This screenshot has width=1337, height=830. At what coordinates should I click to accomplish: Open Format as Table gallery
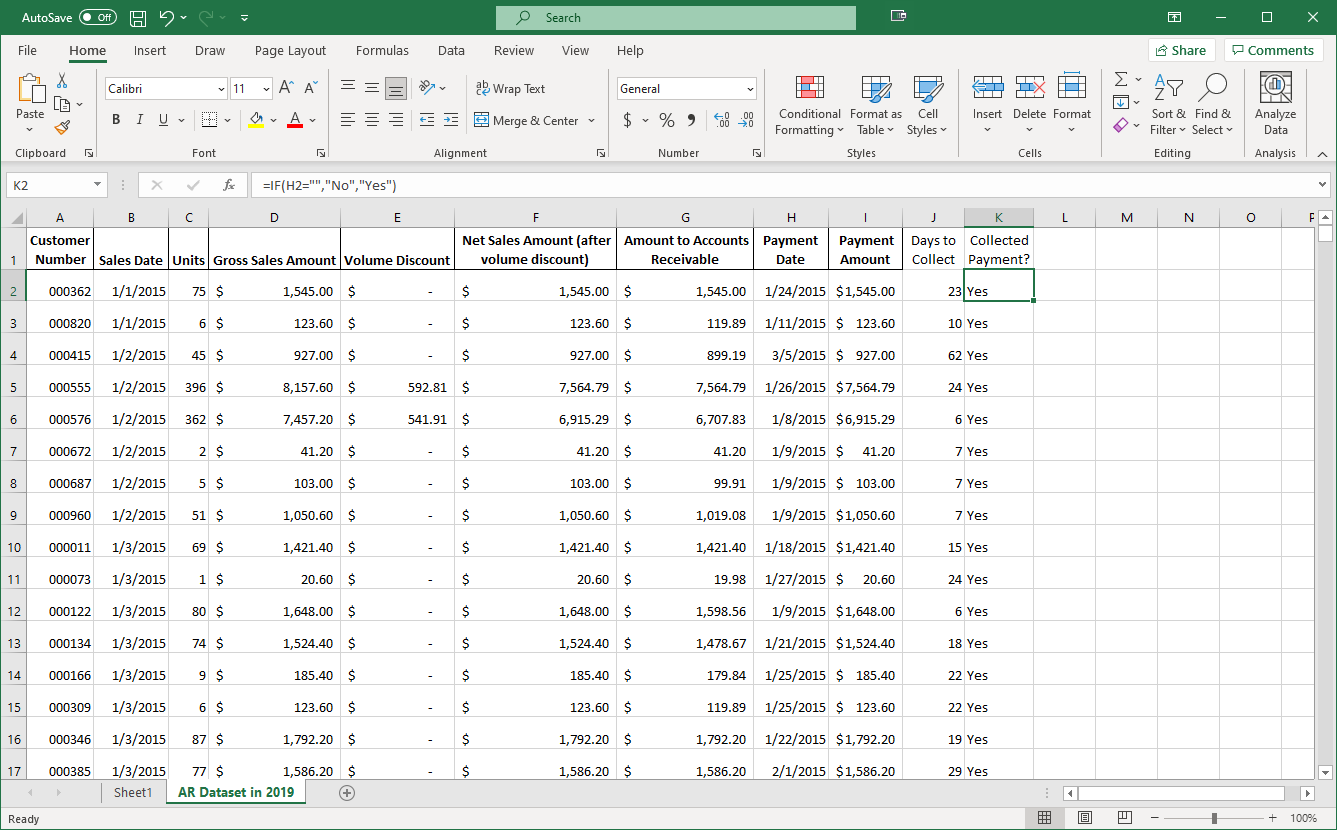pyautogui.click(x=876, y=104)
